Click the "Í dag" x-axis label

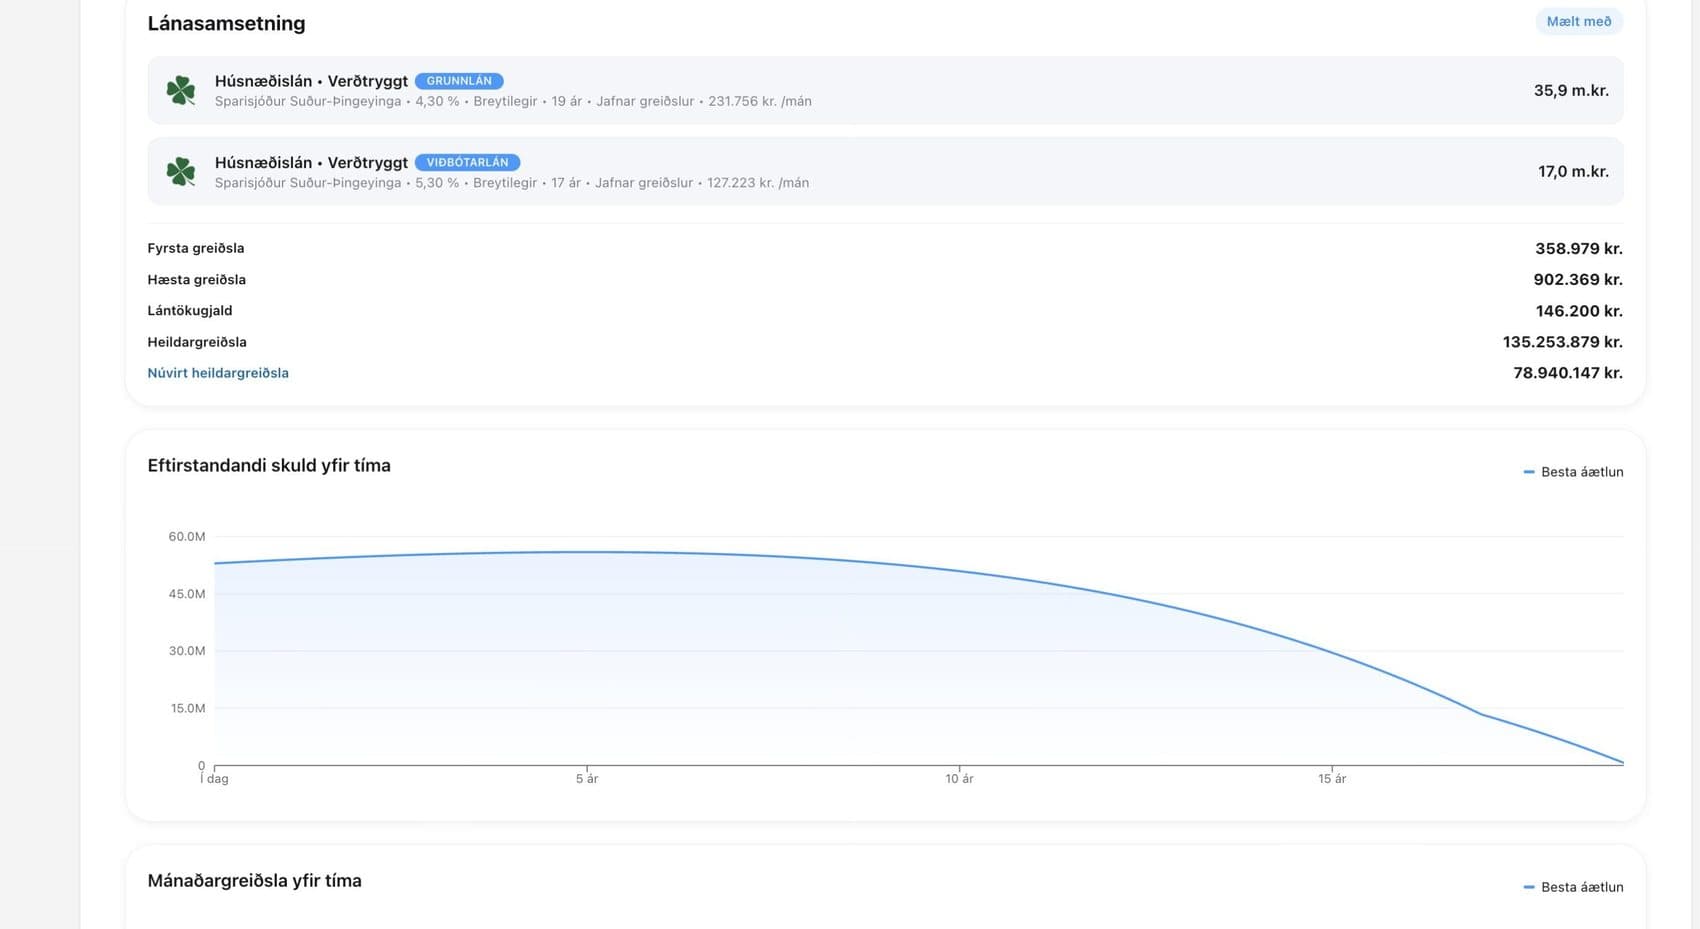[214, 779]
